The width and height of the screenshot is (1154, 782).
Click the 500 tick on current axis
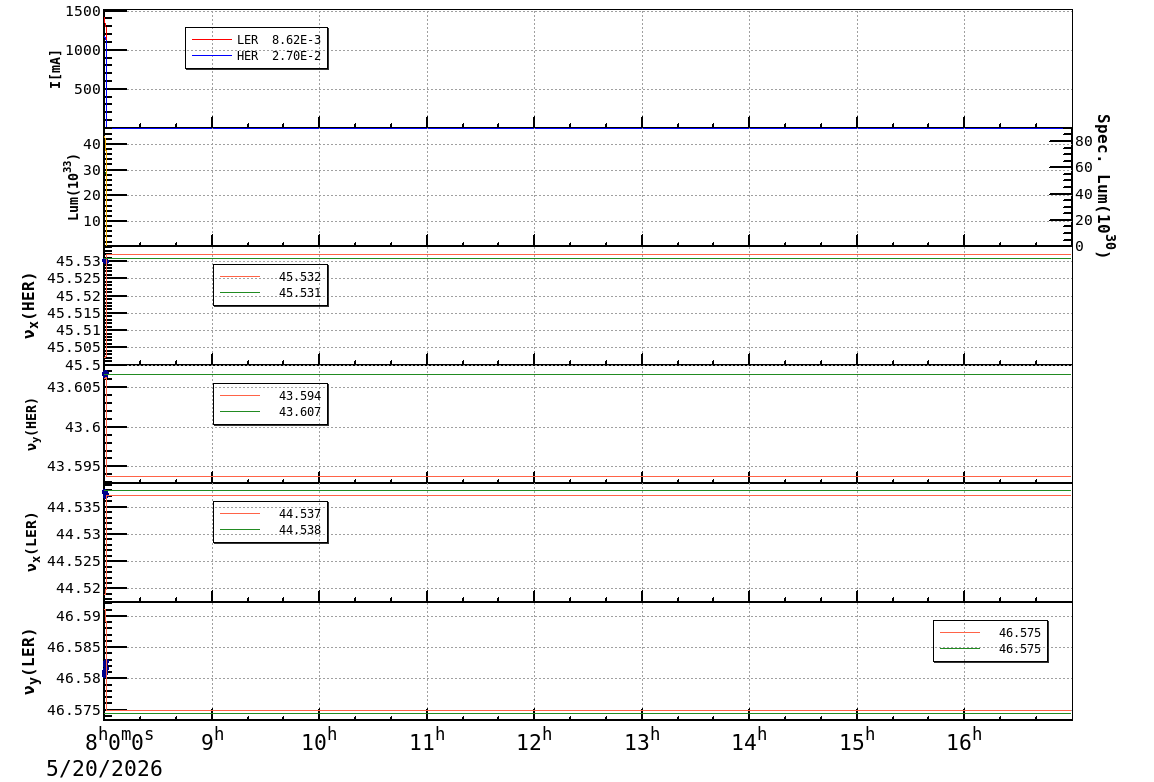point(88,89)
